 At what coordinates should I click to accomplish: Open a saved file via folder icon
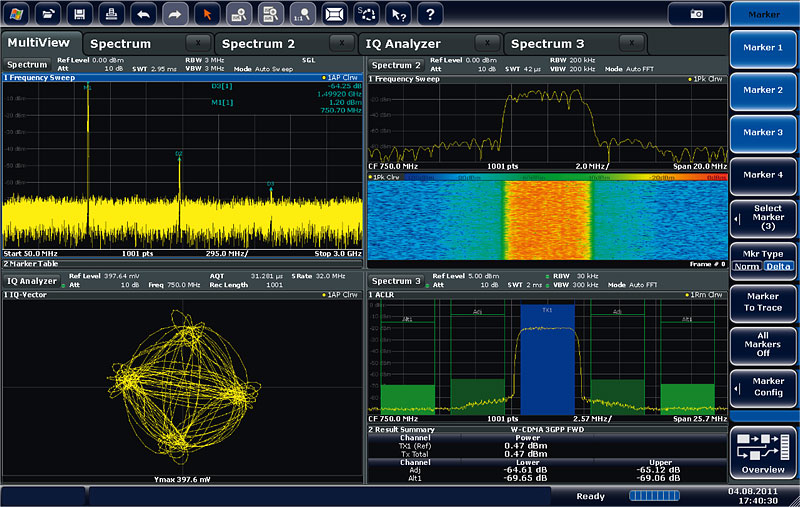click(x=50, y=14)
